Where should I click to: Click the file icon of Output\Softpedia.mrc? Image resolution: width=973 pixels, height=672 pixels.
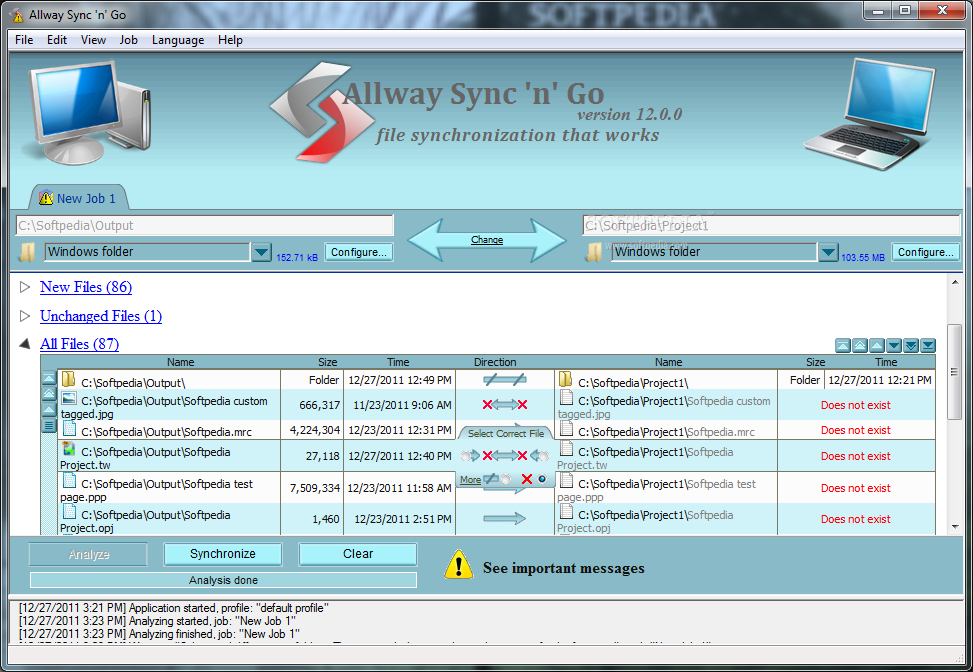70,429
